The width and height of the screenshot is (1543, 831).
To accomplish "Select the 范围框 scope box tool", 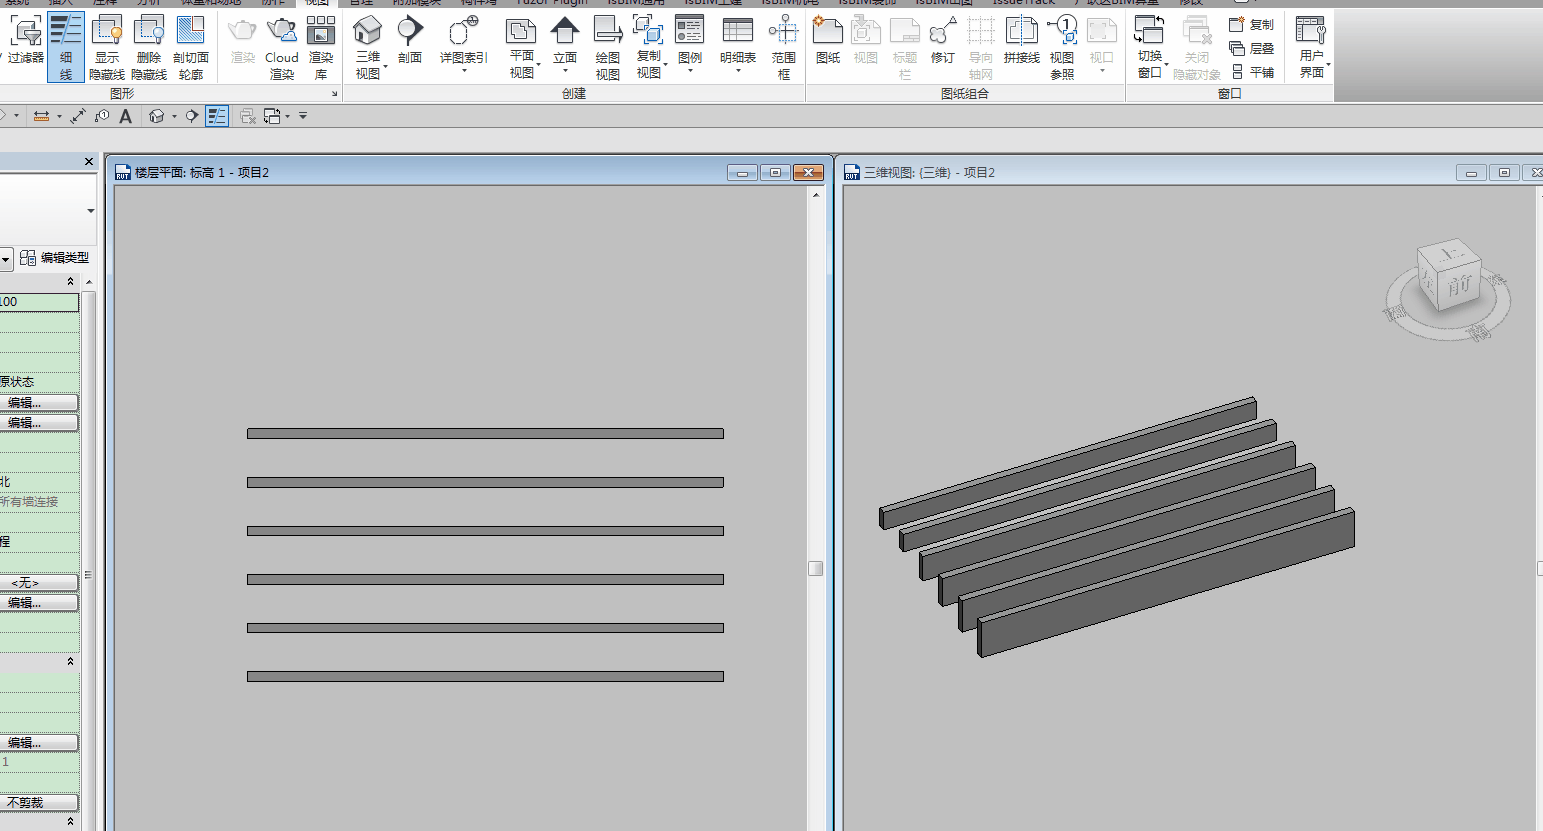I will click(x=784, y=47).
